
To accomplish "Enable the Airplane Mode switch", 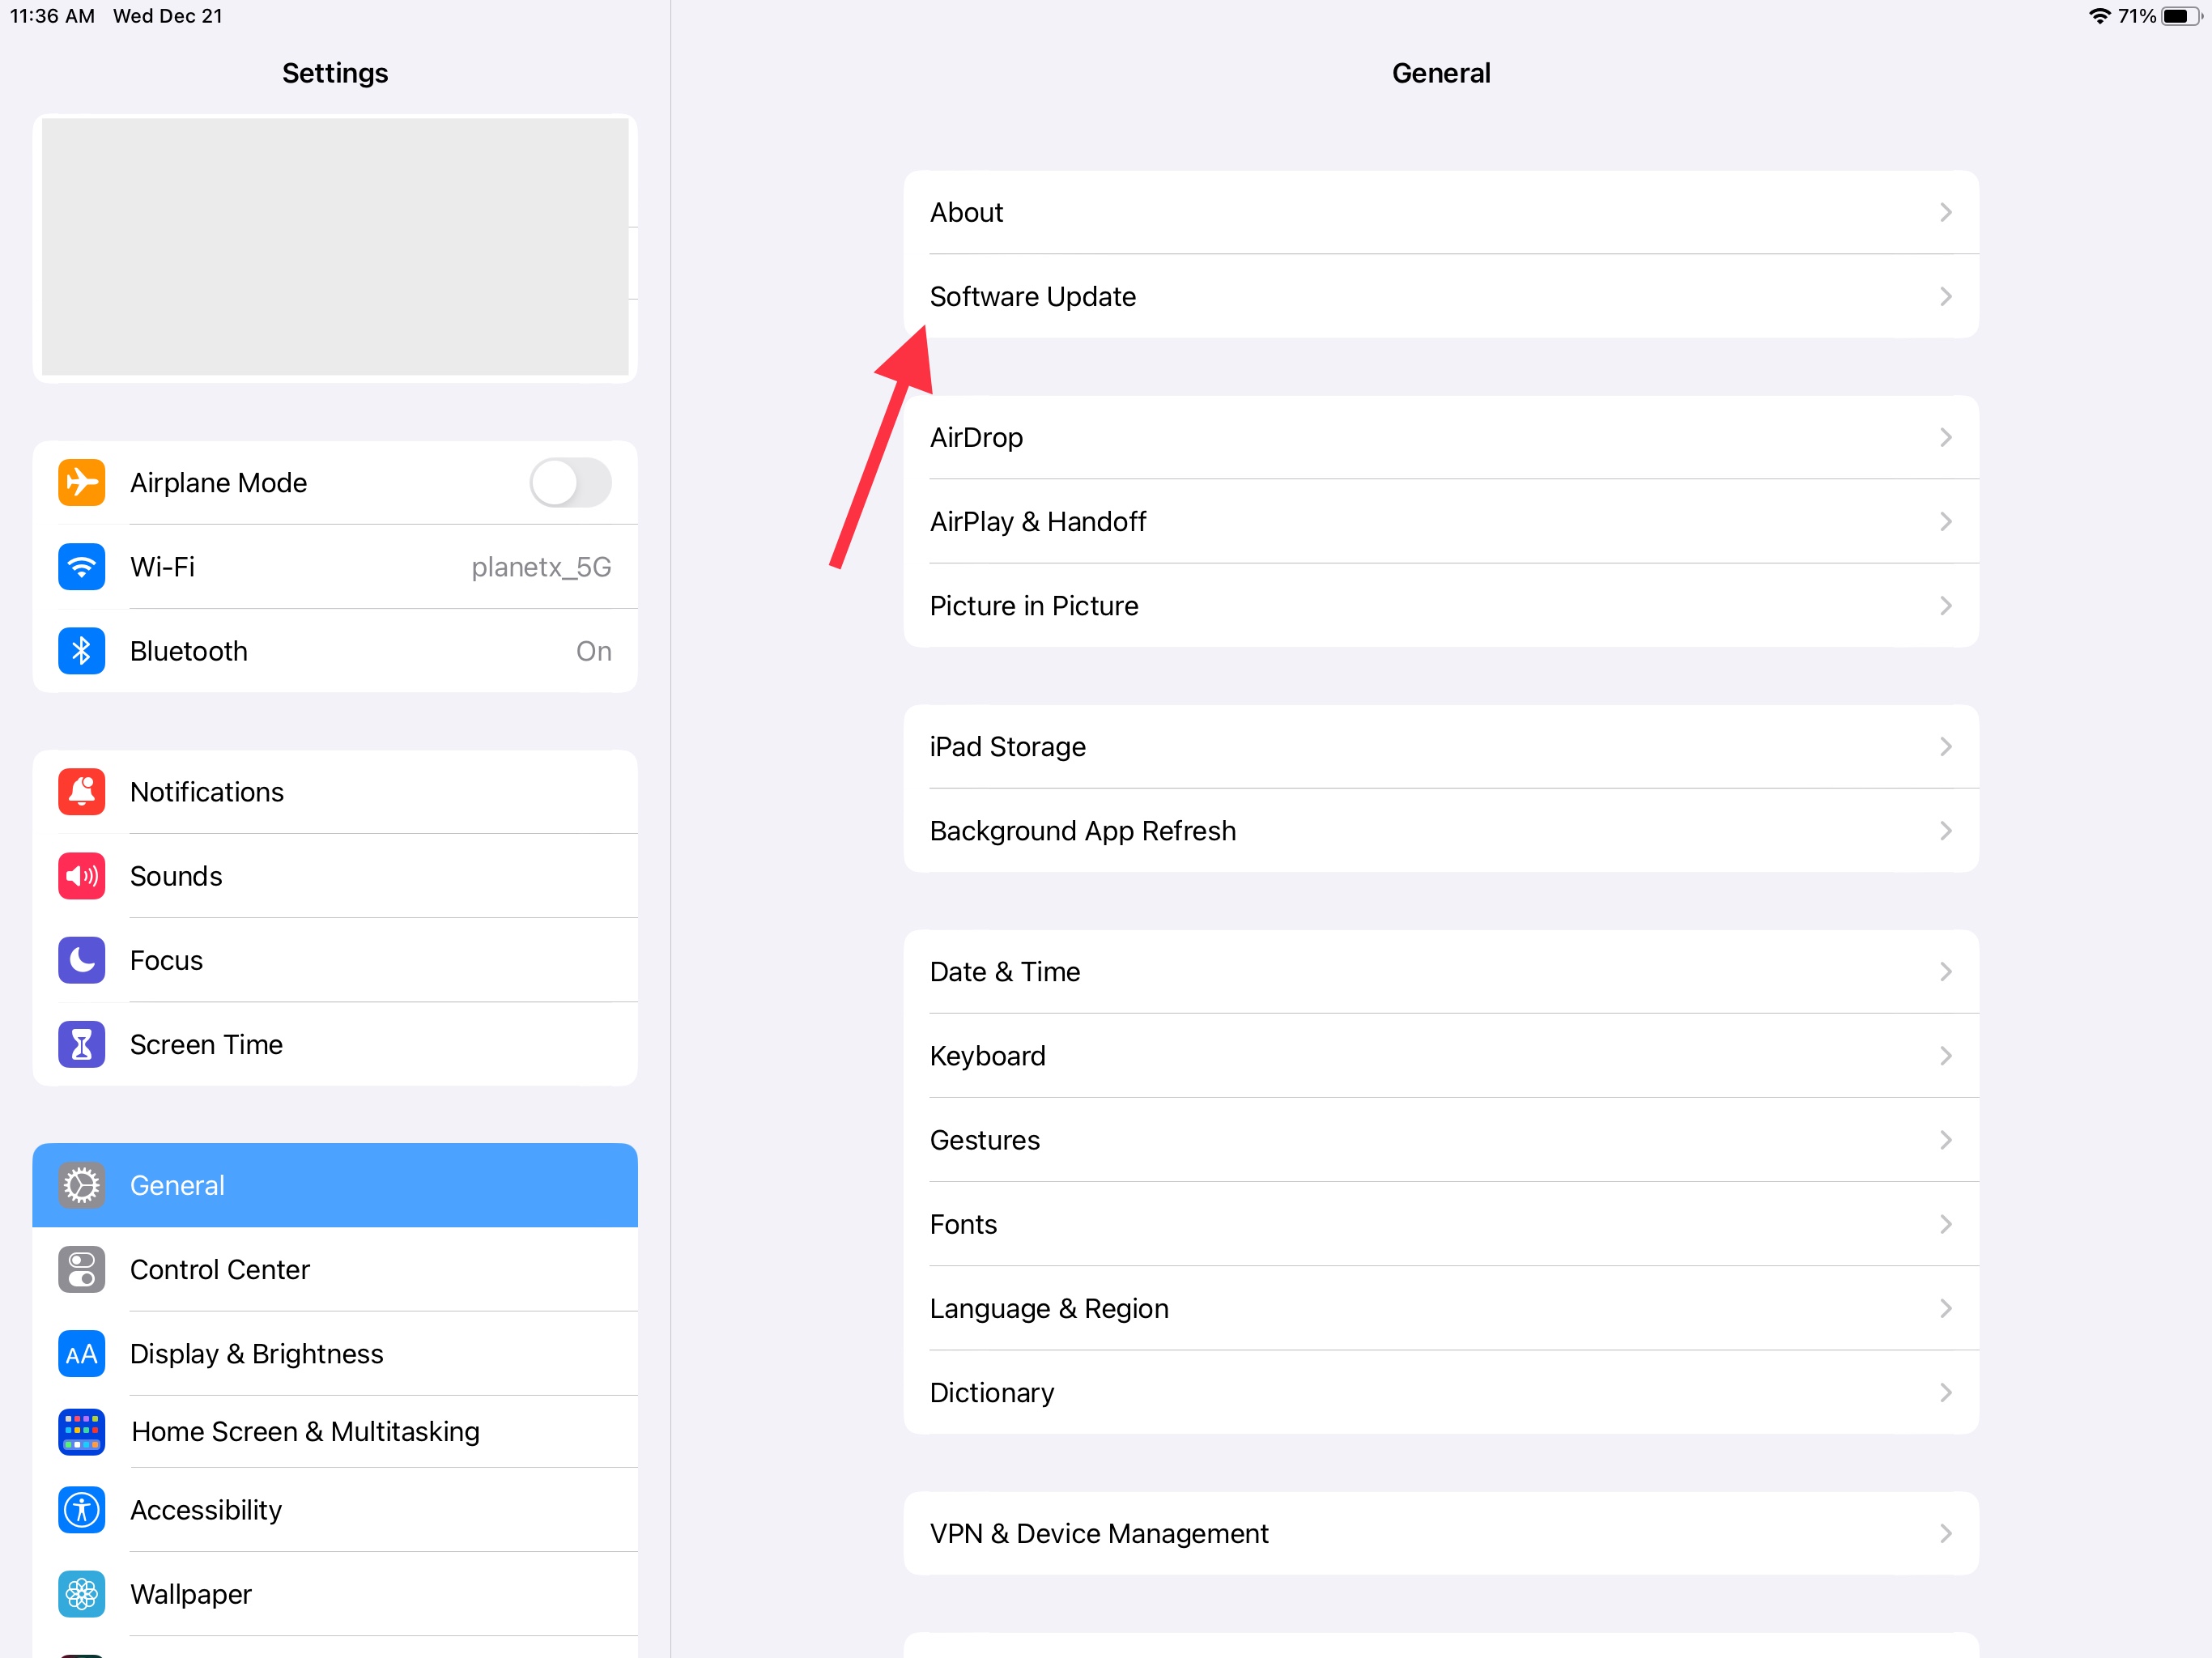I will coord(570,483).
